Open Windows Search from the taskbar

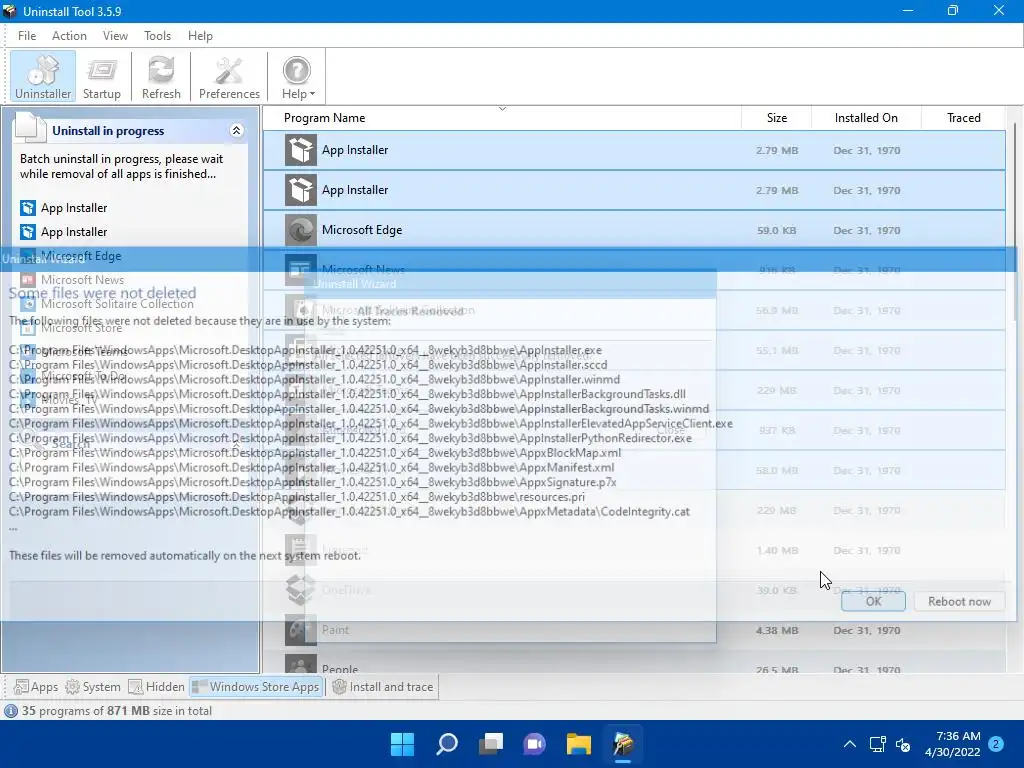447,744
